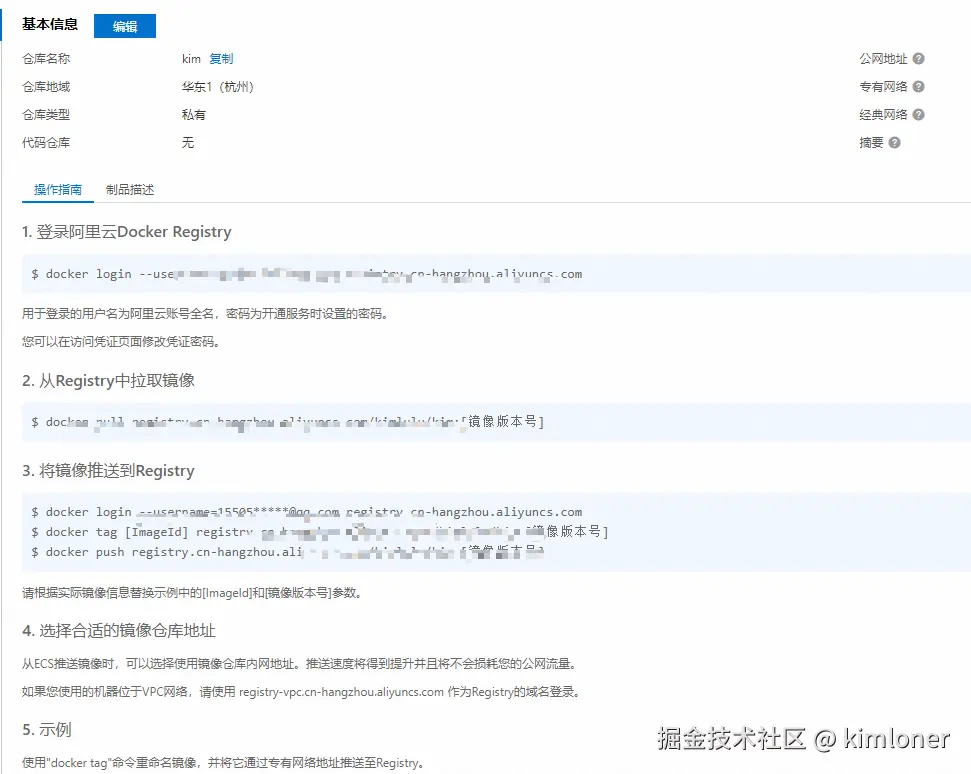Click the docker pull command line

[x=288, y=422]
